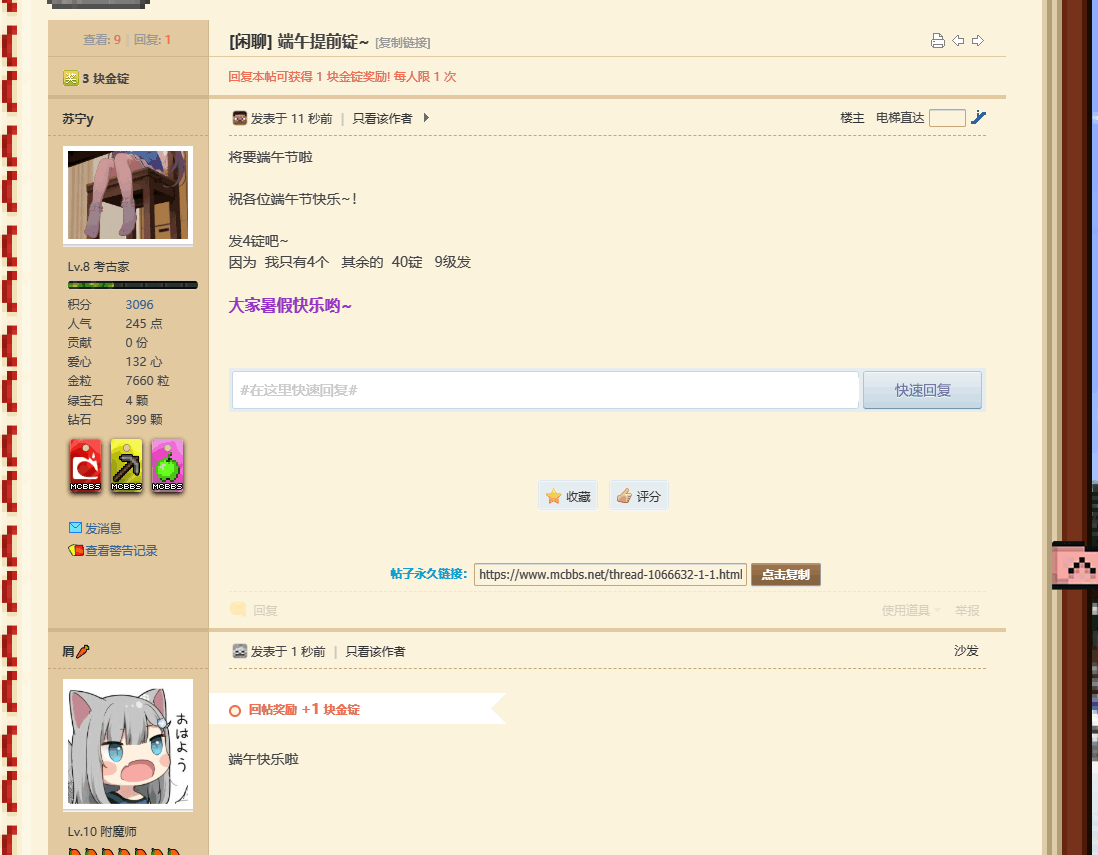Click second post author's head icon
The image size is (1098, 855).
(239, 651)
